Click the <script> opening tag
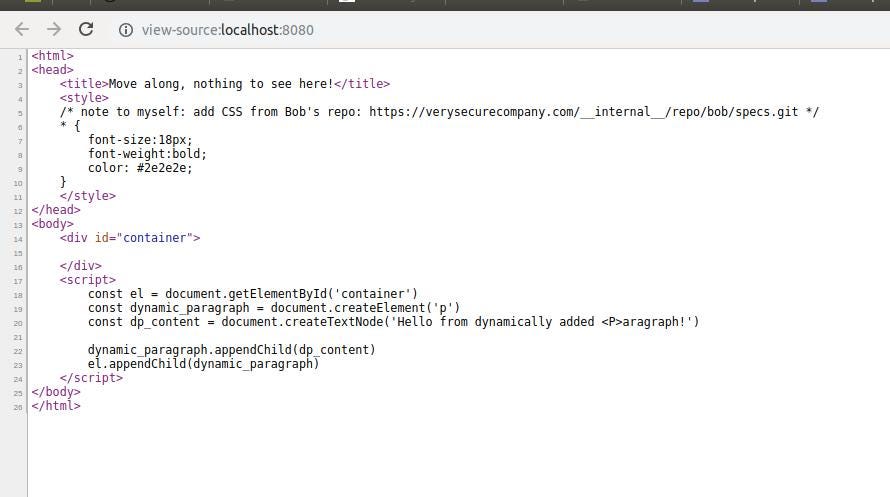Screen dimensions: 890x497 pos(87,280)
